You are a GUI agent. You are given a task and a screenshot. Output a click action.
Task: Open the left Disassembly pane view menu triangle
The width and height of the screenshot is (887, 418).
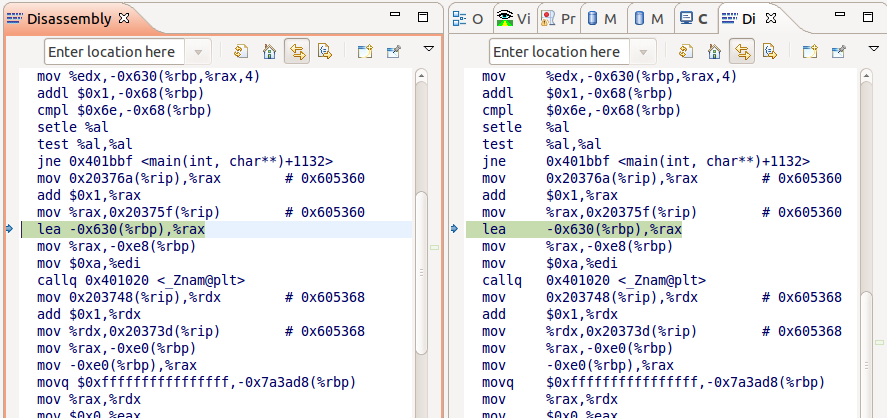[429, 49]
